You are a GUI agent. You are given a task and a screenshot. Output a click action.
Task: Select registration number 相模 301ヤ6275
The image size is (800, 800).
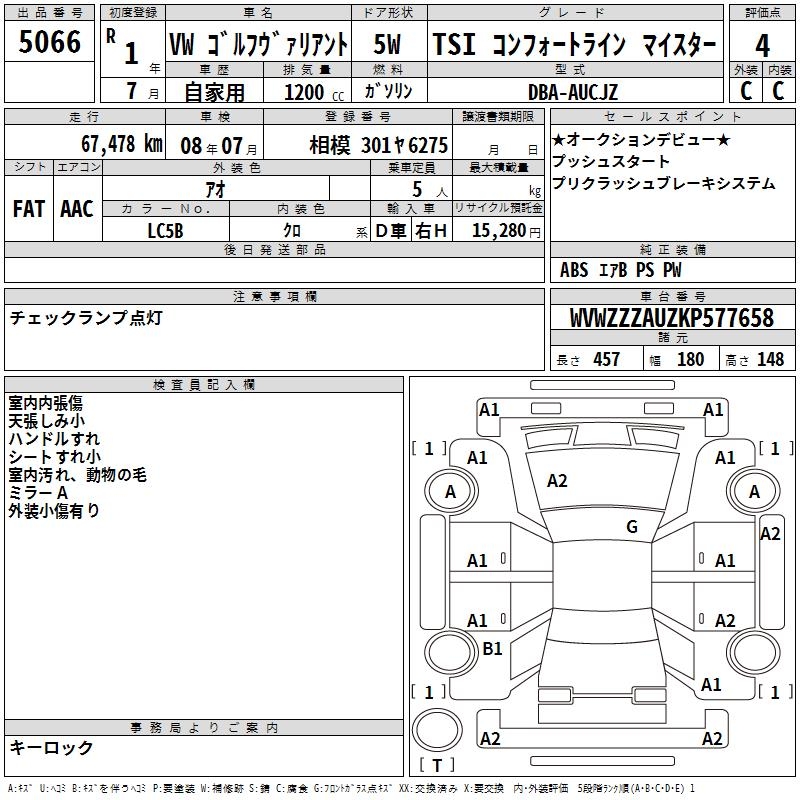pyautogui.click(x=379, y=145)
